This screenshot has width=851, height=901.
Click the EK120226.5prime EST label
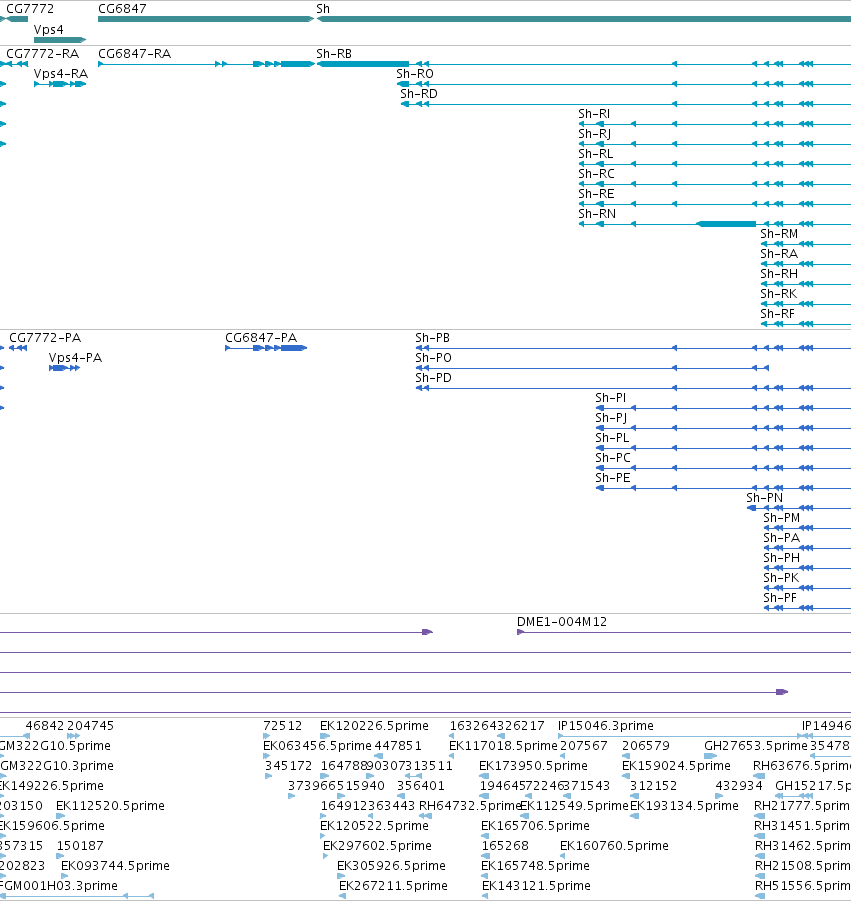(x=374, y=726)
